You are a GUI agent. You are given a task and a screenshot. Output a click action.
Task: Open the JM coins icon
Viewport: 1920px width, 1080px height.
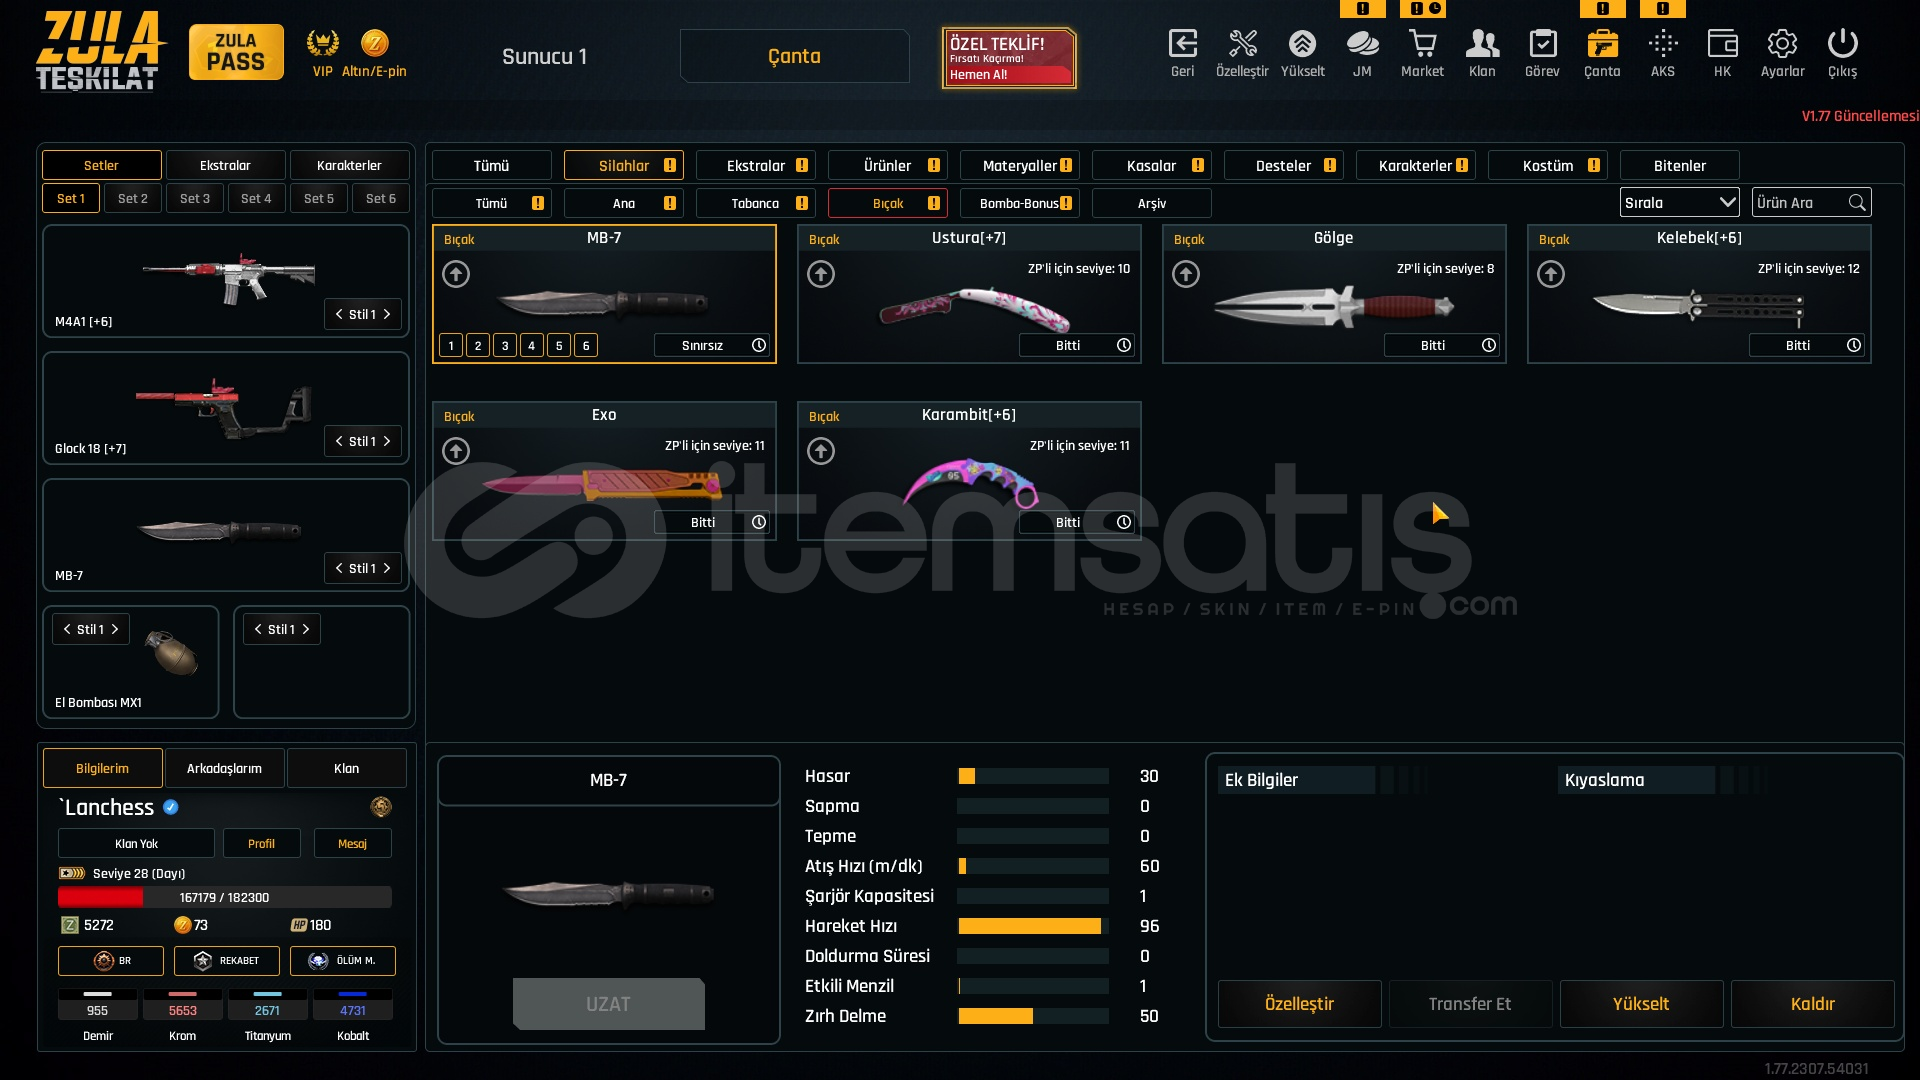(1362, 44)
